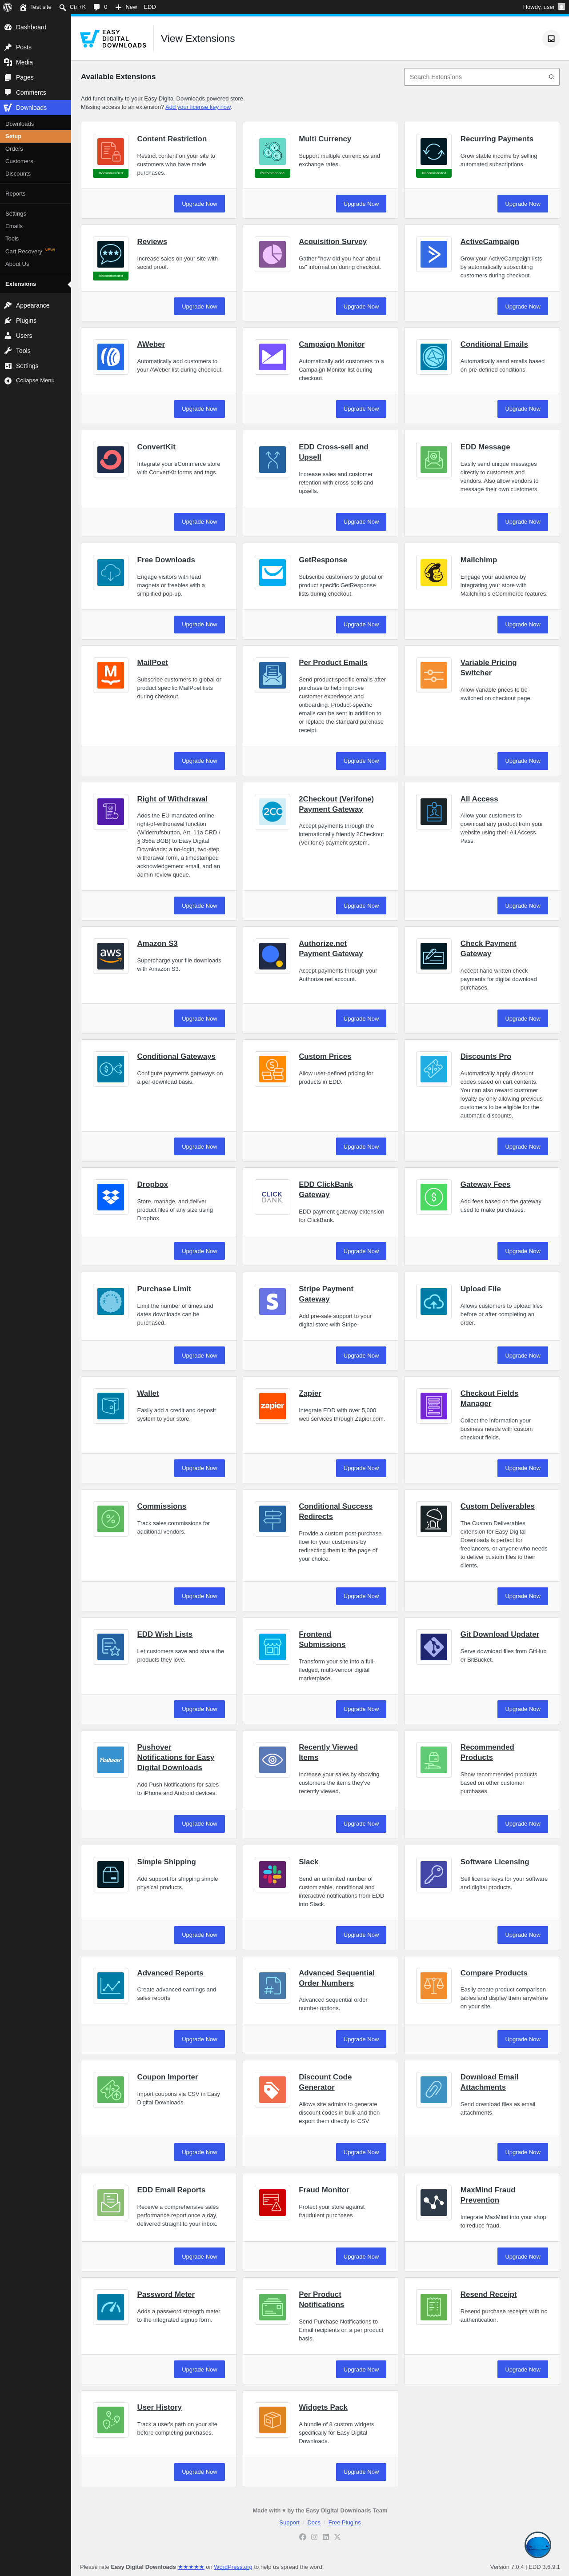
Task: Open the Commissions extension title link
Action: (x=162, y=1506)
